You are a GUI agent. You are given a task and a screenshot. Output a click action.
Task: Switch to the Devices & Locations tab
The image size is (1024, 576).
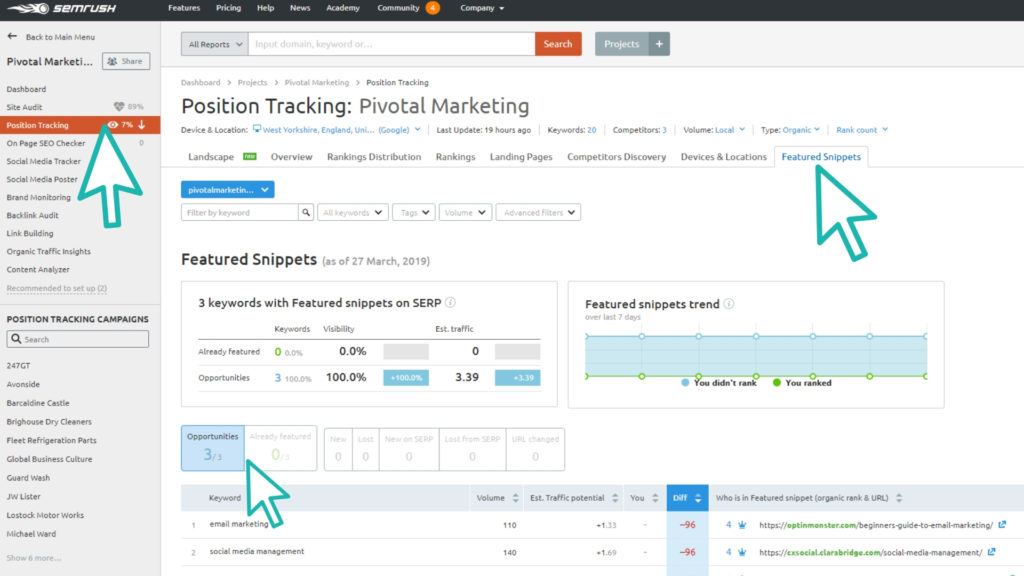pyautogui.click(x=724, y=157)
